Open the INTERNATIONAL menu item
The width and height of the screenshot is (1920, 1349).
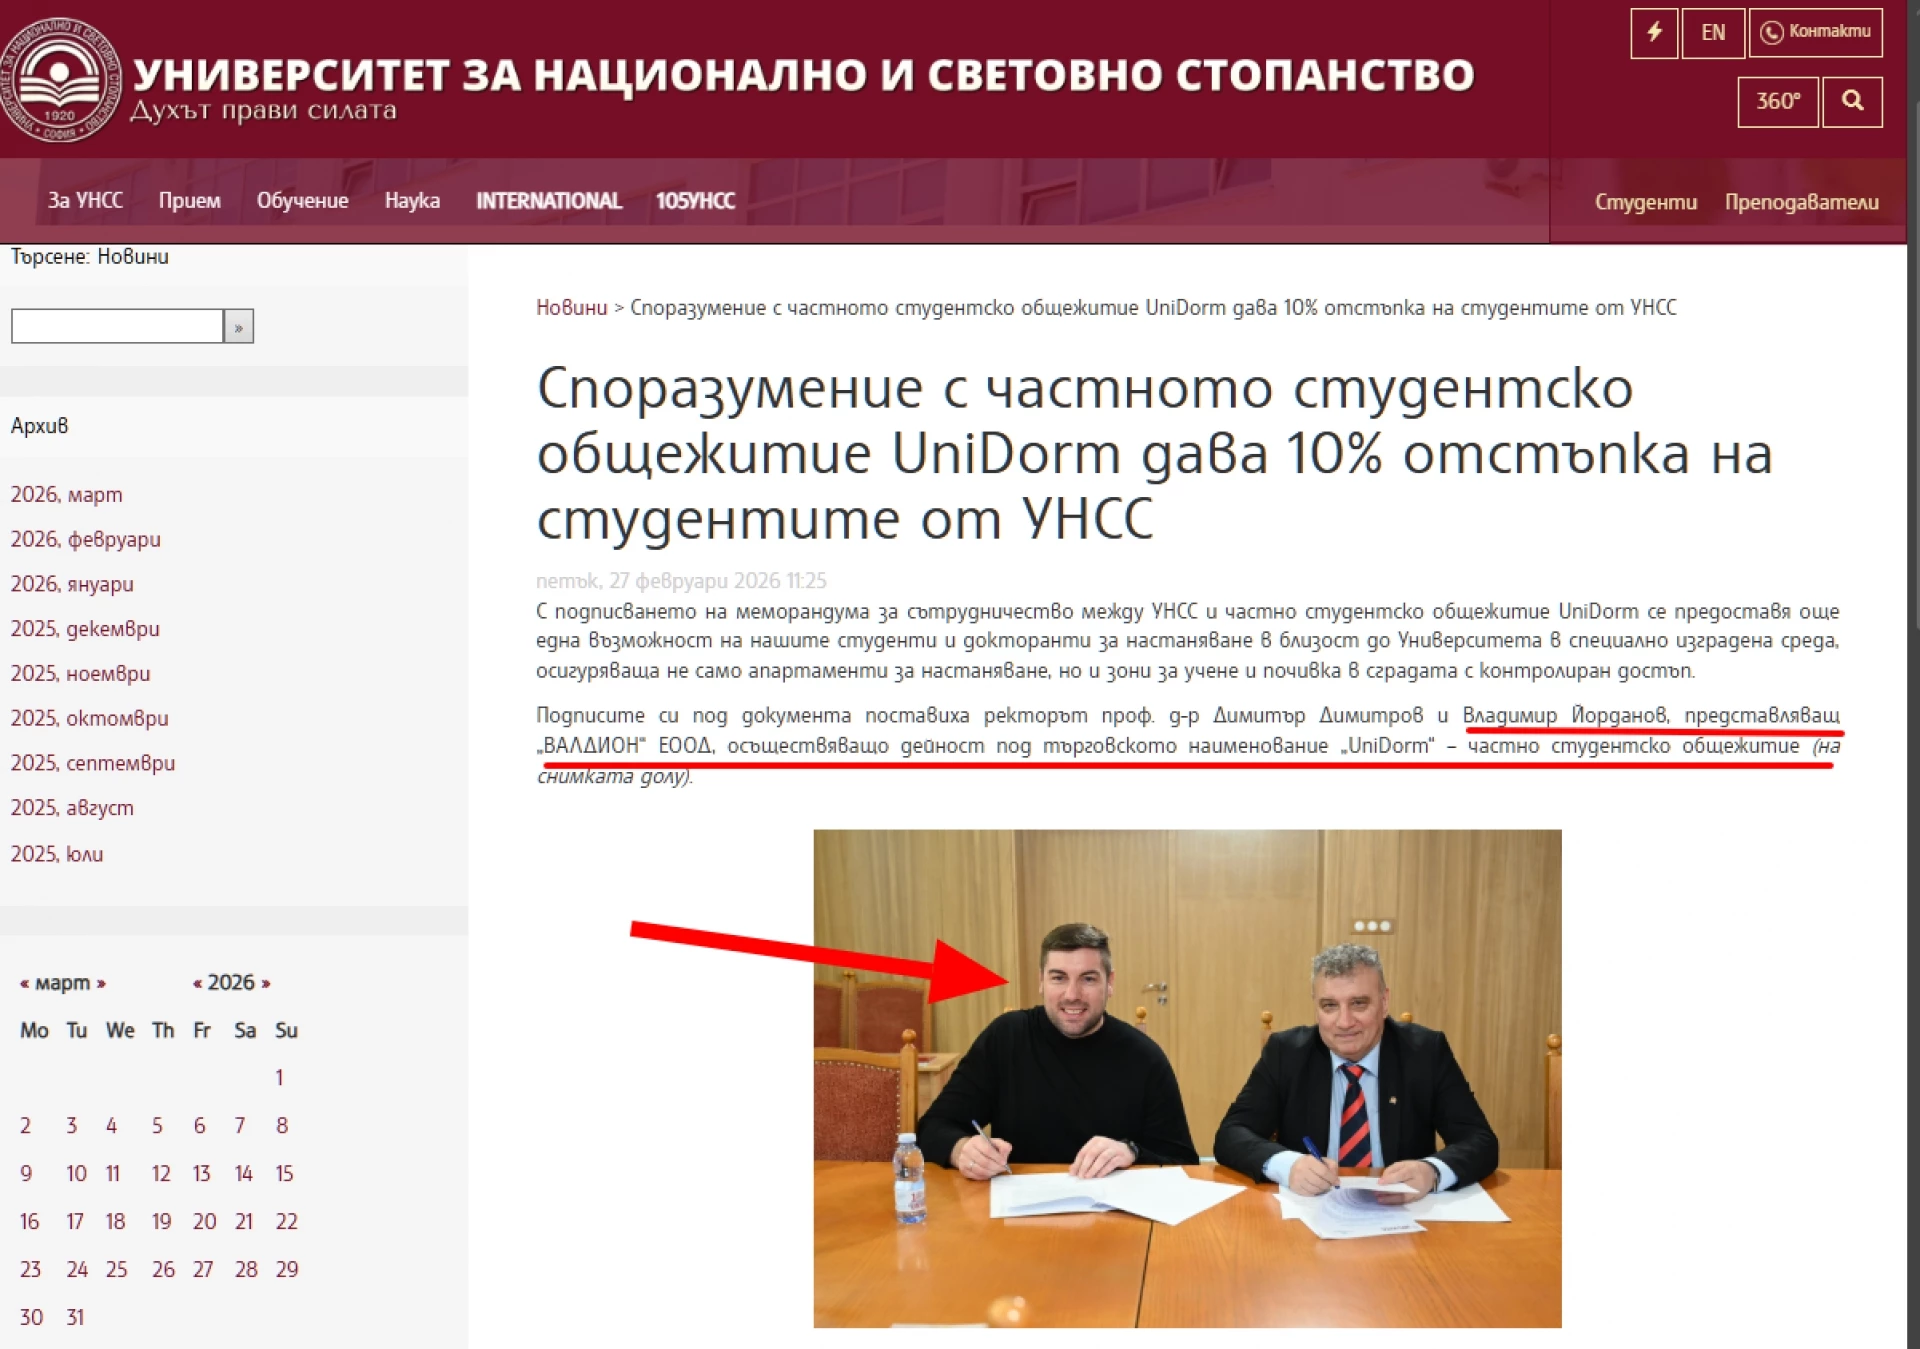(x=549, y=201)
